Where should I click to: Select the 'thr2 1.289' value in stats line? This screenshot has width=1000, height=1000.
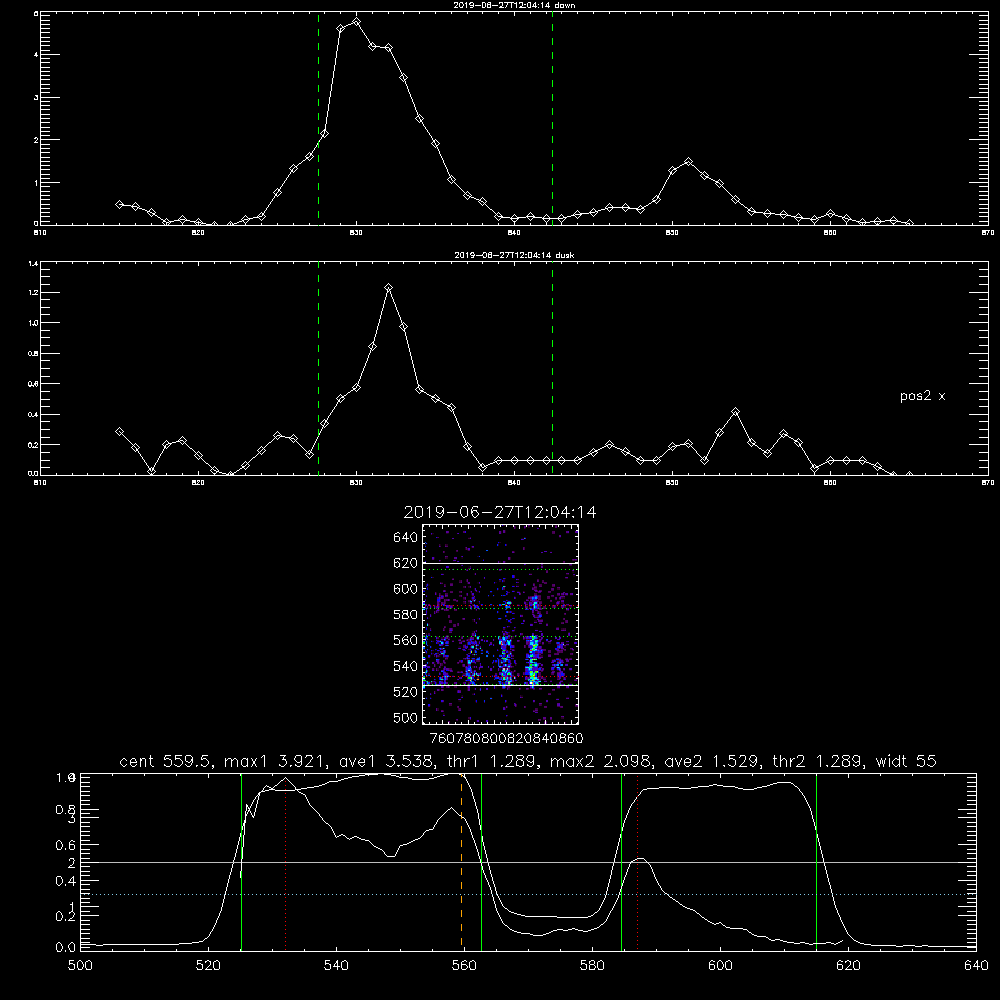[820, 761]
